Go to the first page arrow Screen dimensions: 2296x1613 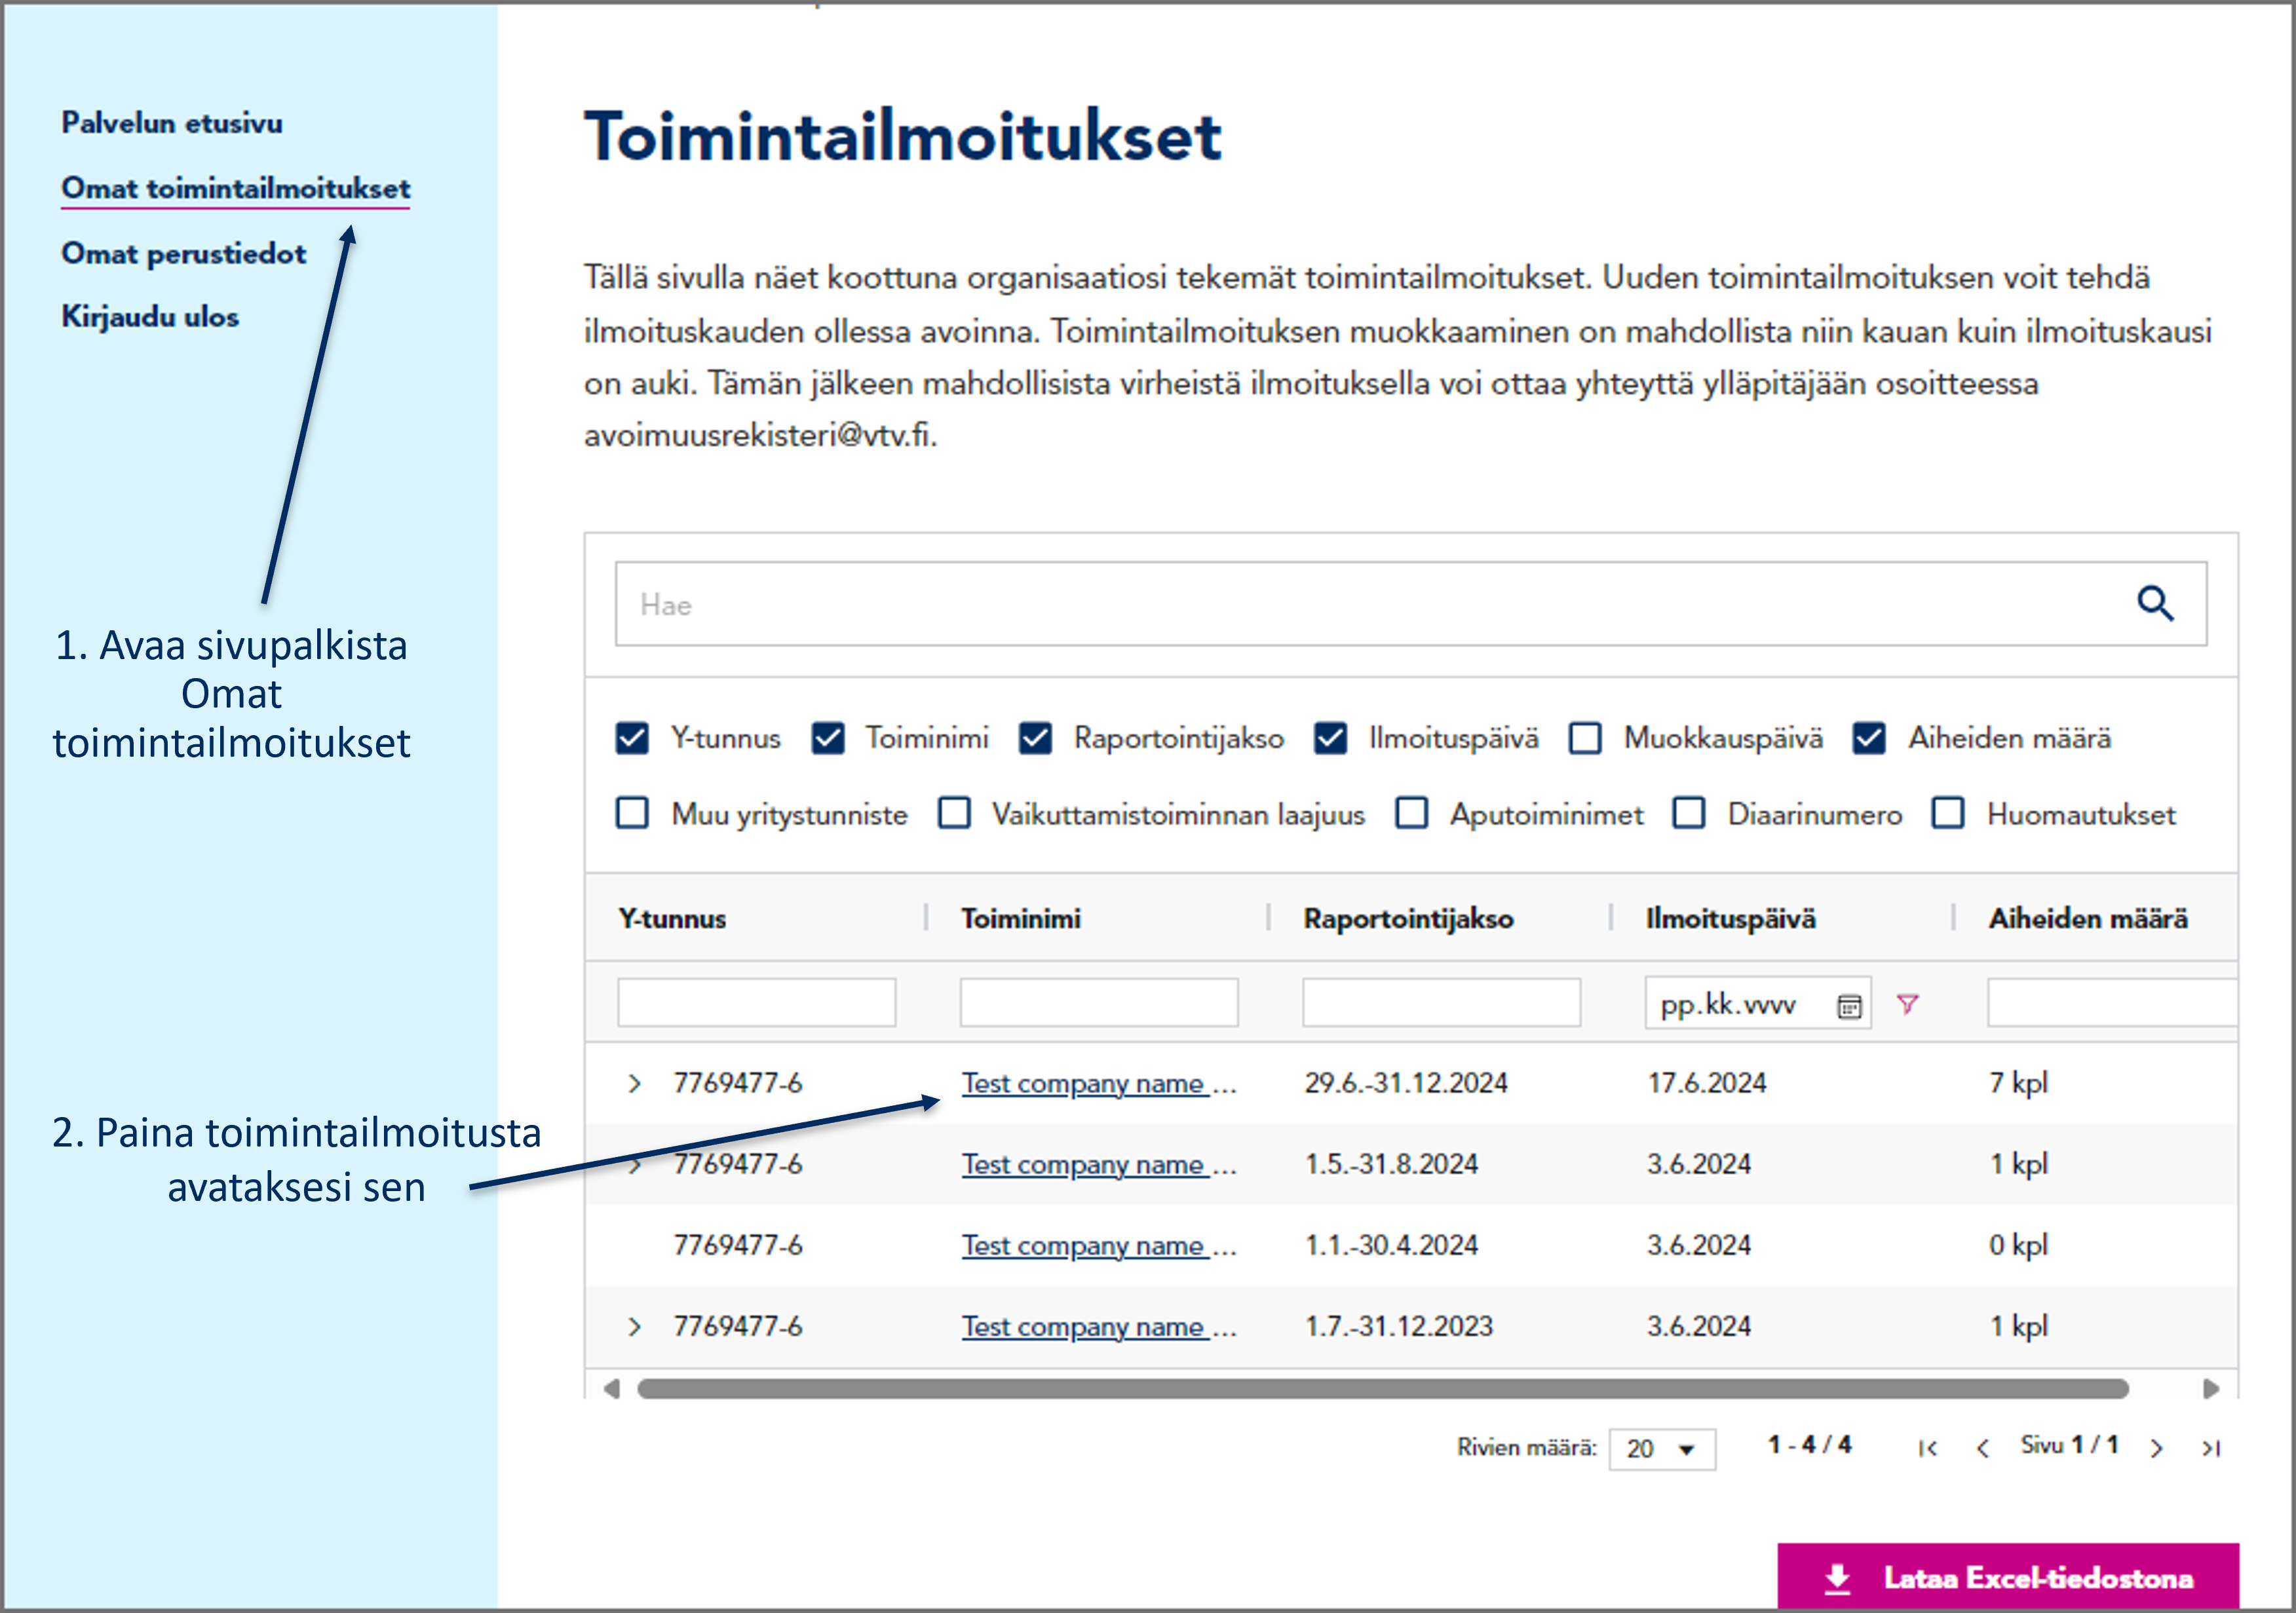click(1927, 1448)
